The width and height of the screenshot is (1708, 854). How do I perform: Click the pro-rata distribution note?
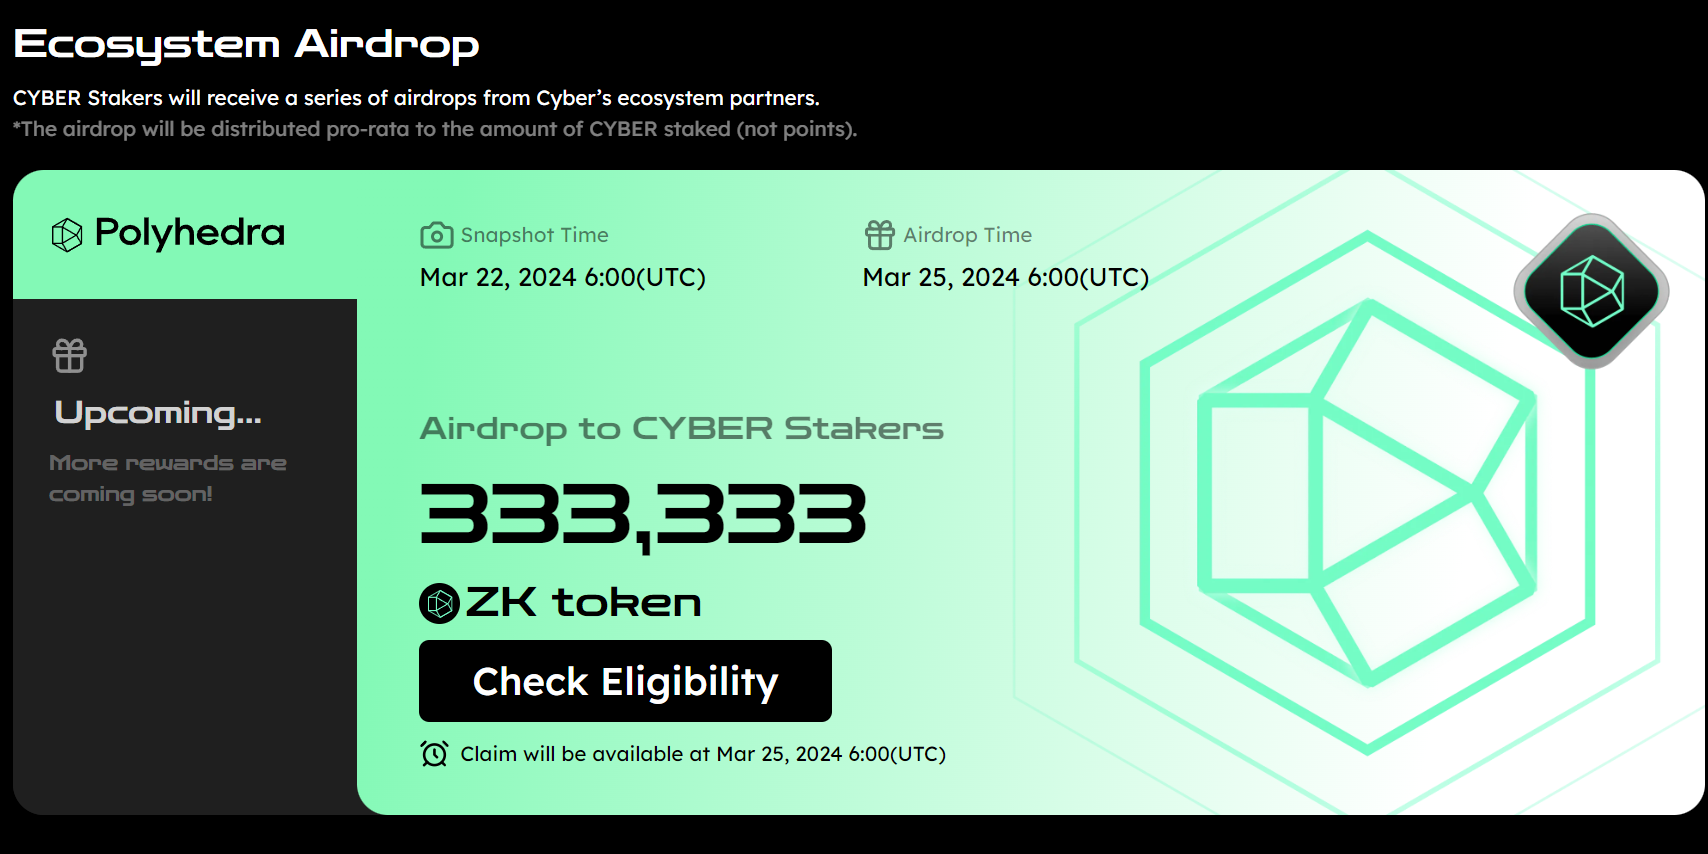pyautogui.click(x=435, y=129)
